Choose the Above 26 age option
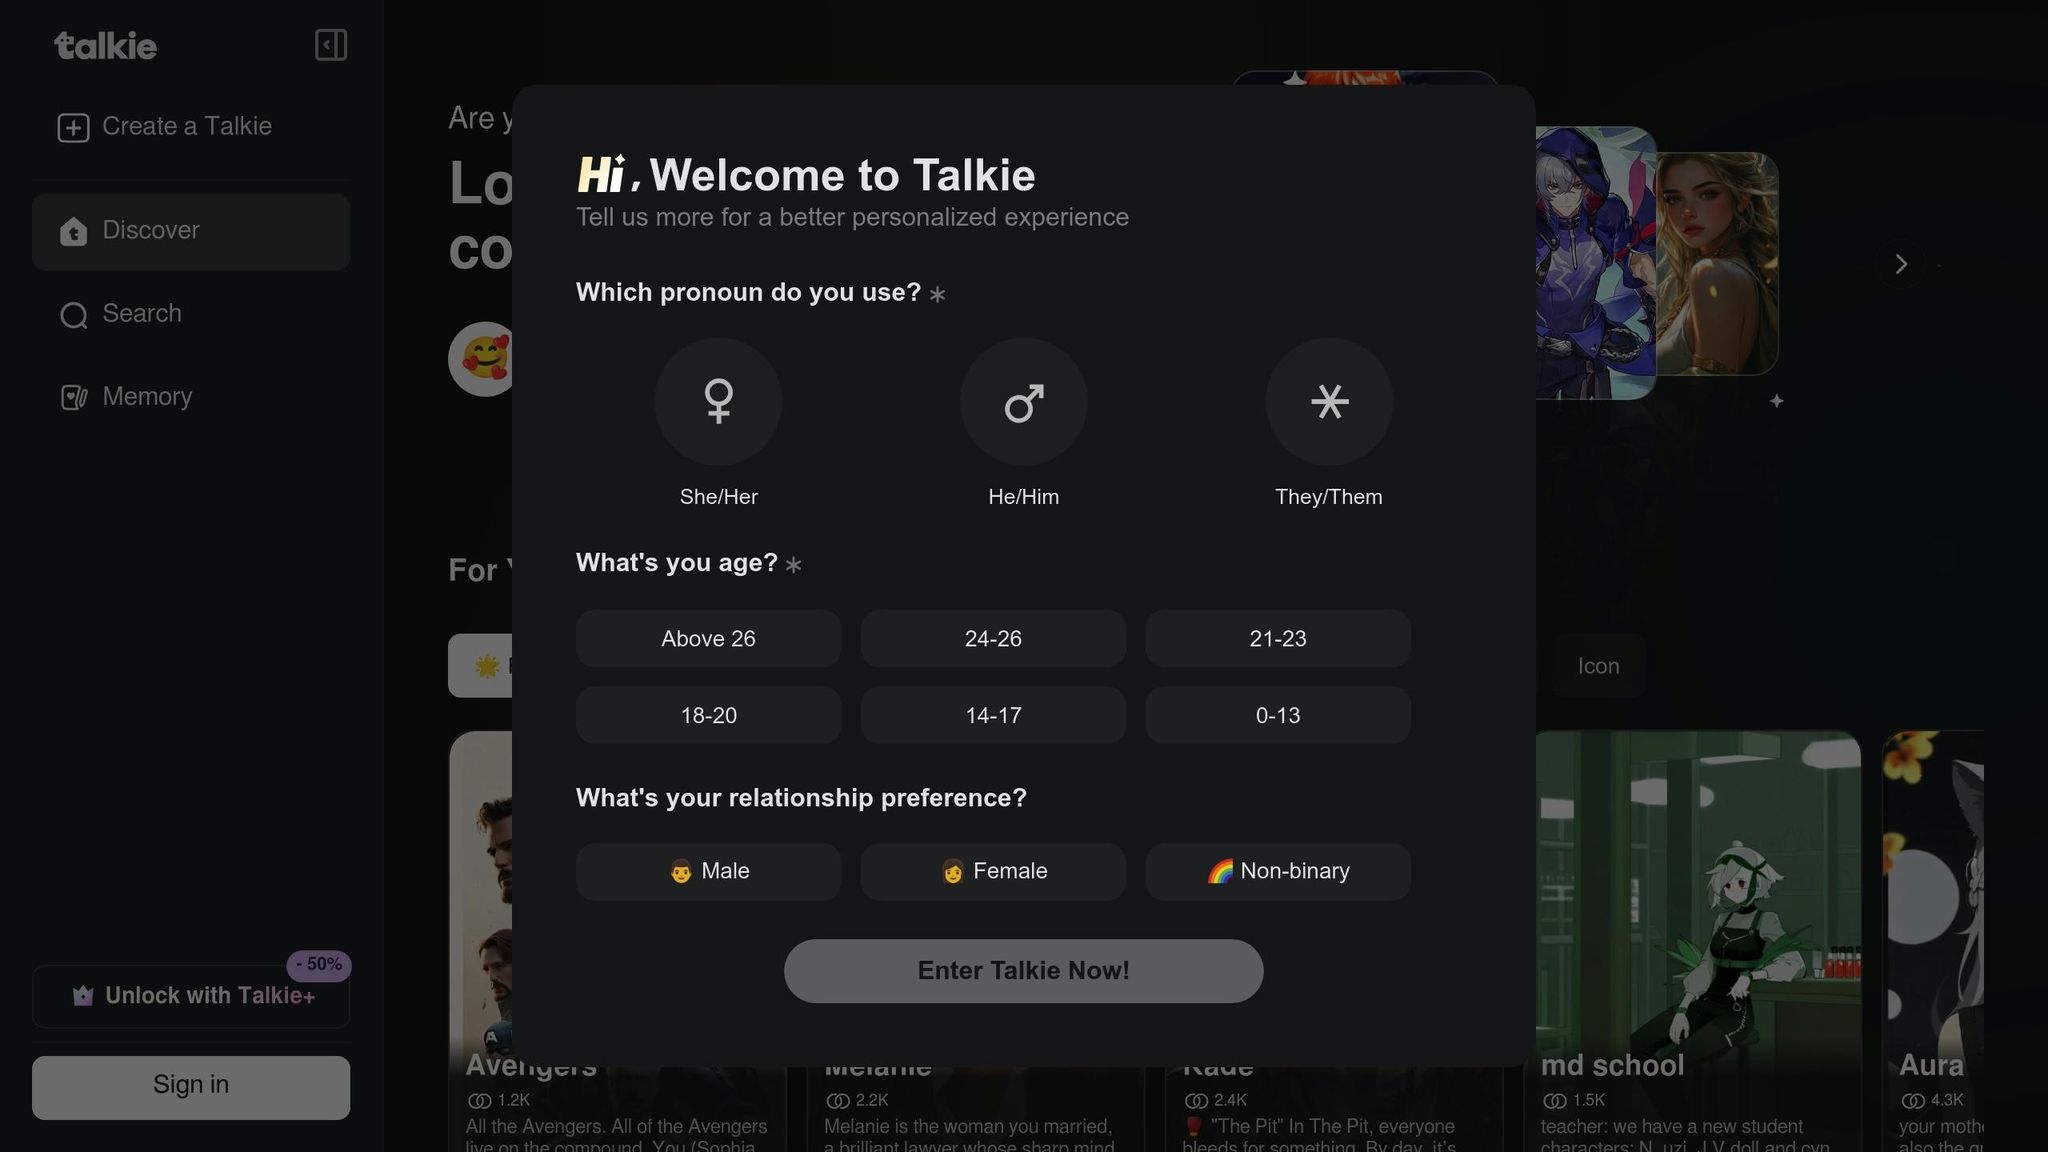Viewport: 2048px width, 1152px height. [708, 639]
